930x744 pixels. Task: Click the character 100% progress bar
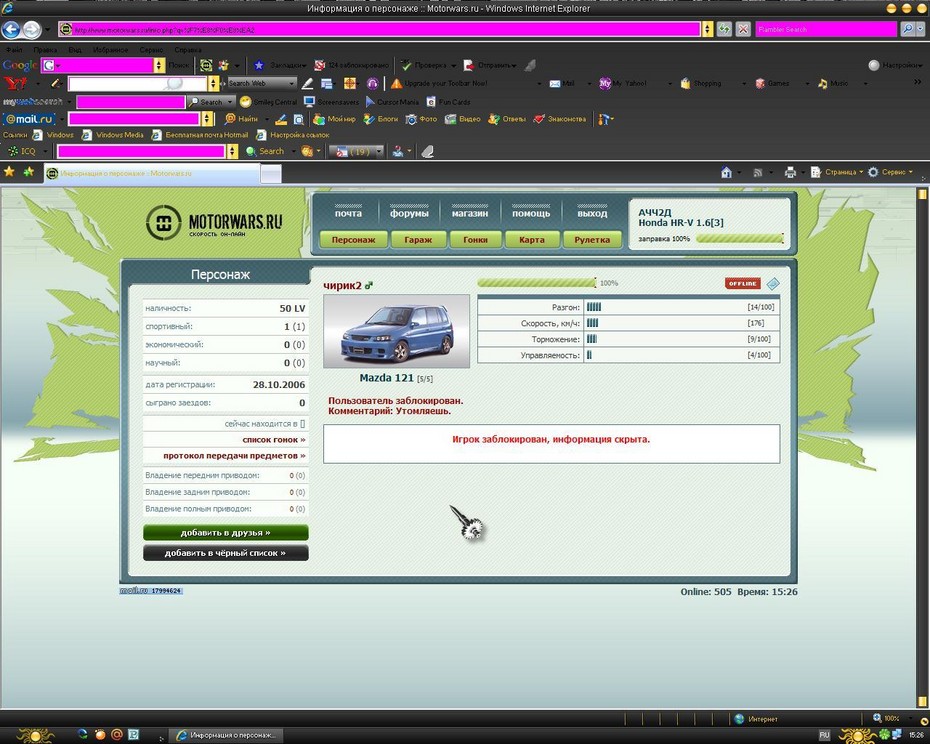click(x=537, y=283)
